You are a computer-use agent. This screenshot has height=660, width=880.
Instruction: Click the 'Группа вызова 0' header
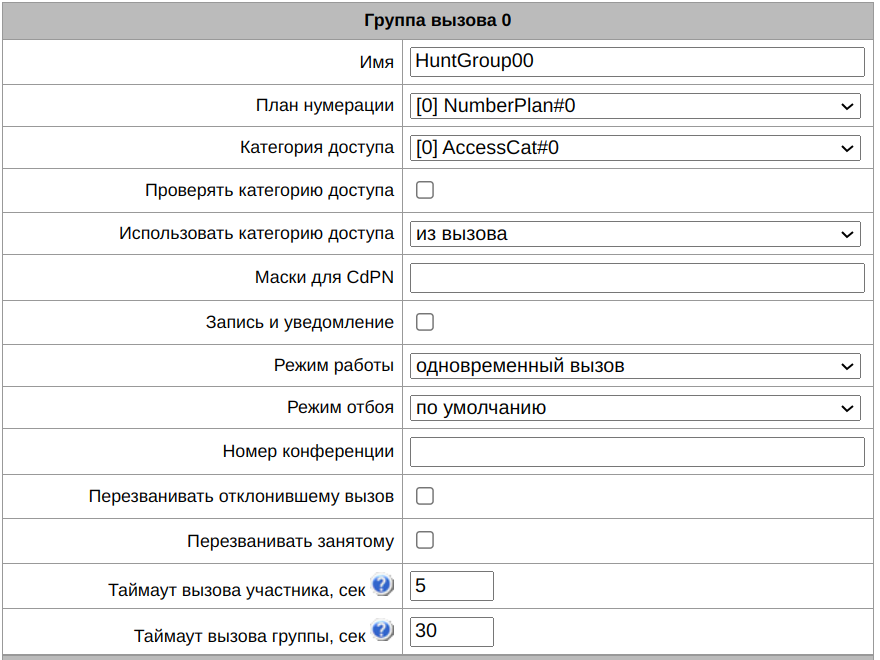tap(438, 19)
